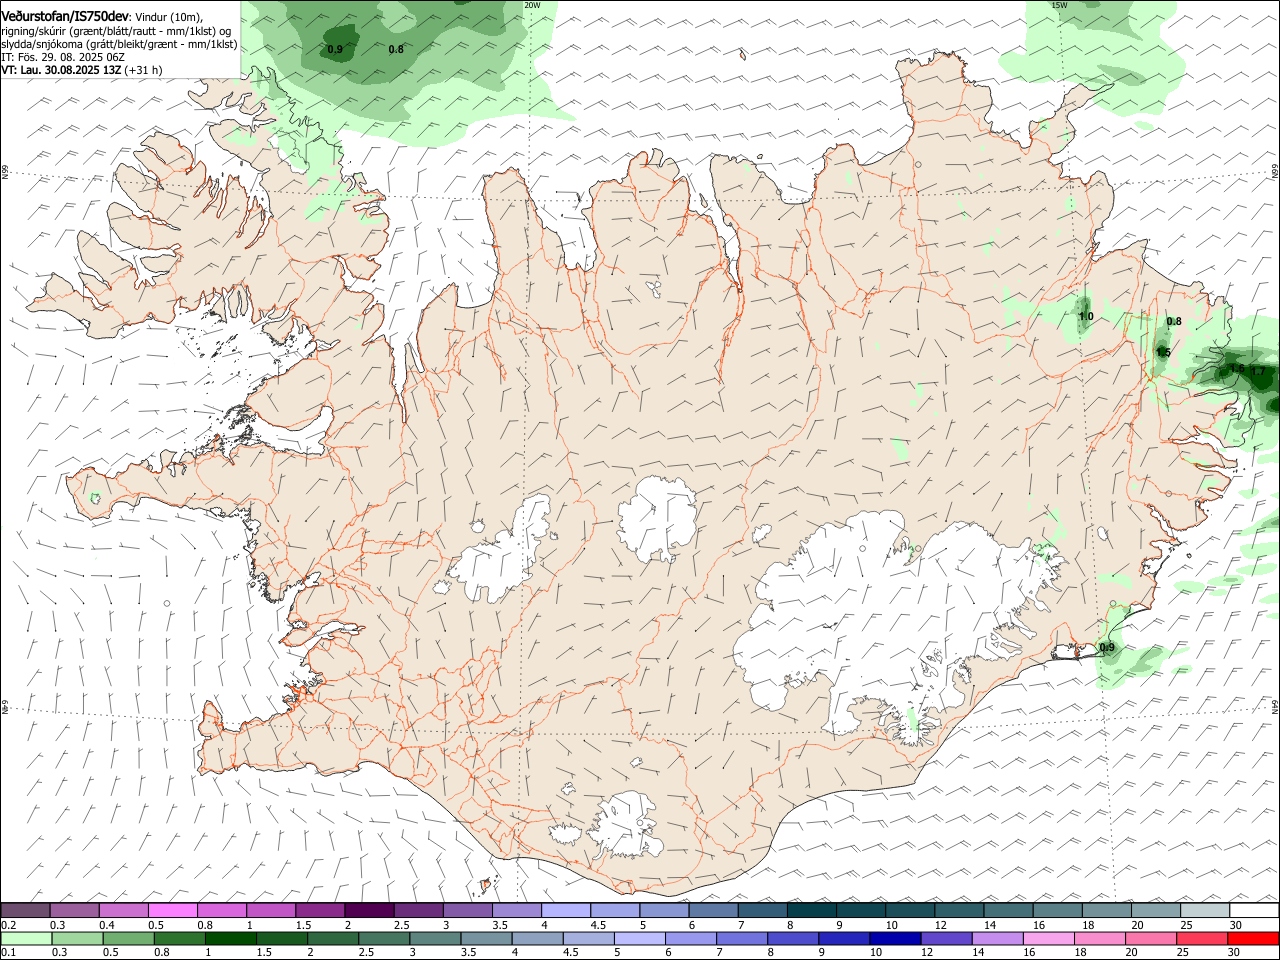Pick lower scale swatch starting at 7
The height and width of the screenshot is (960, 1280).
741,938
